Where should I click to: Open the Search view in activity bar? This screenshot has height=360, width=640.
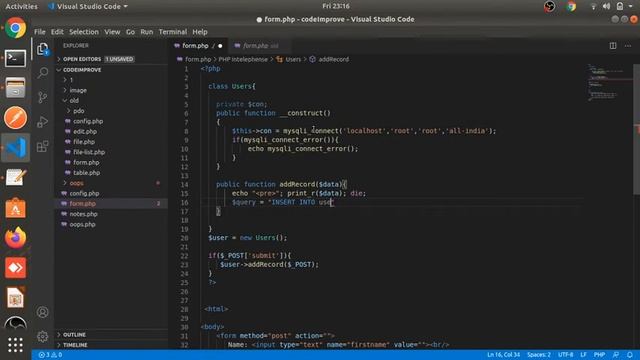coord(42,73)
